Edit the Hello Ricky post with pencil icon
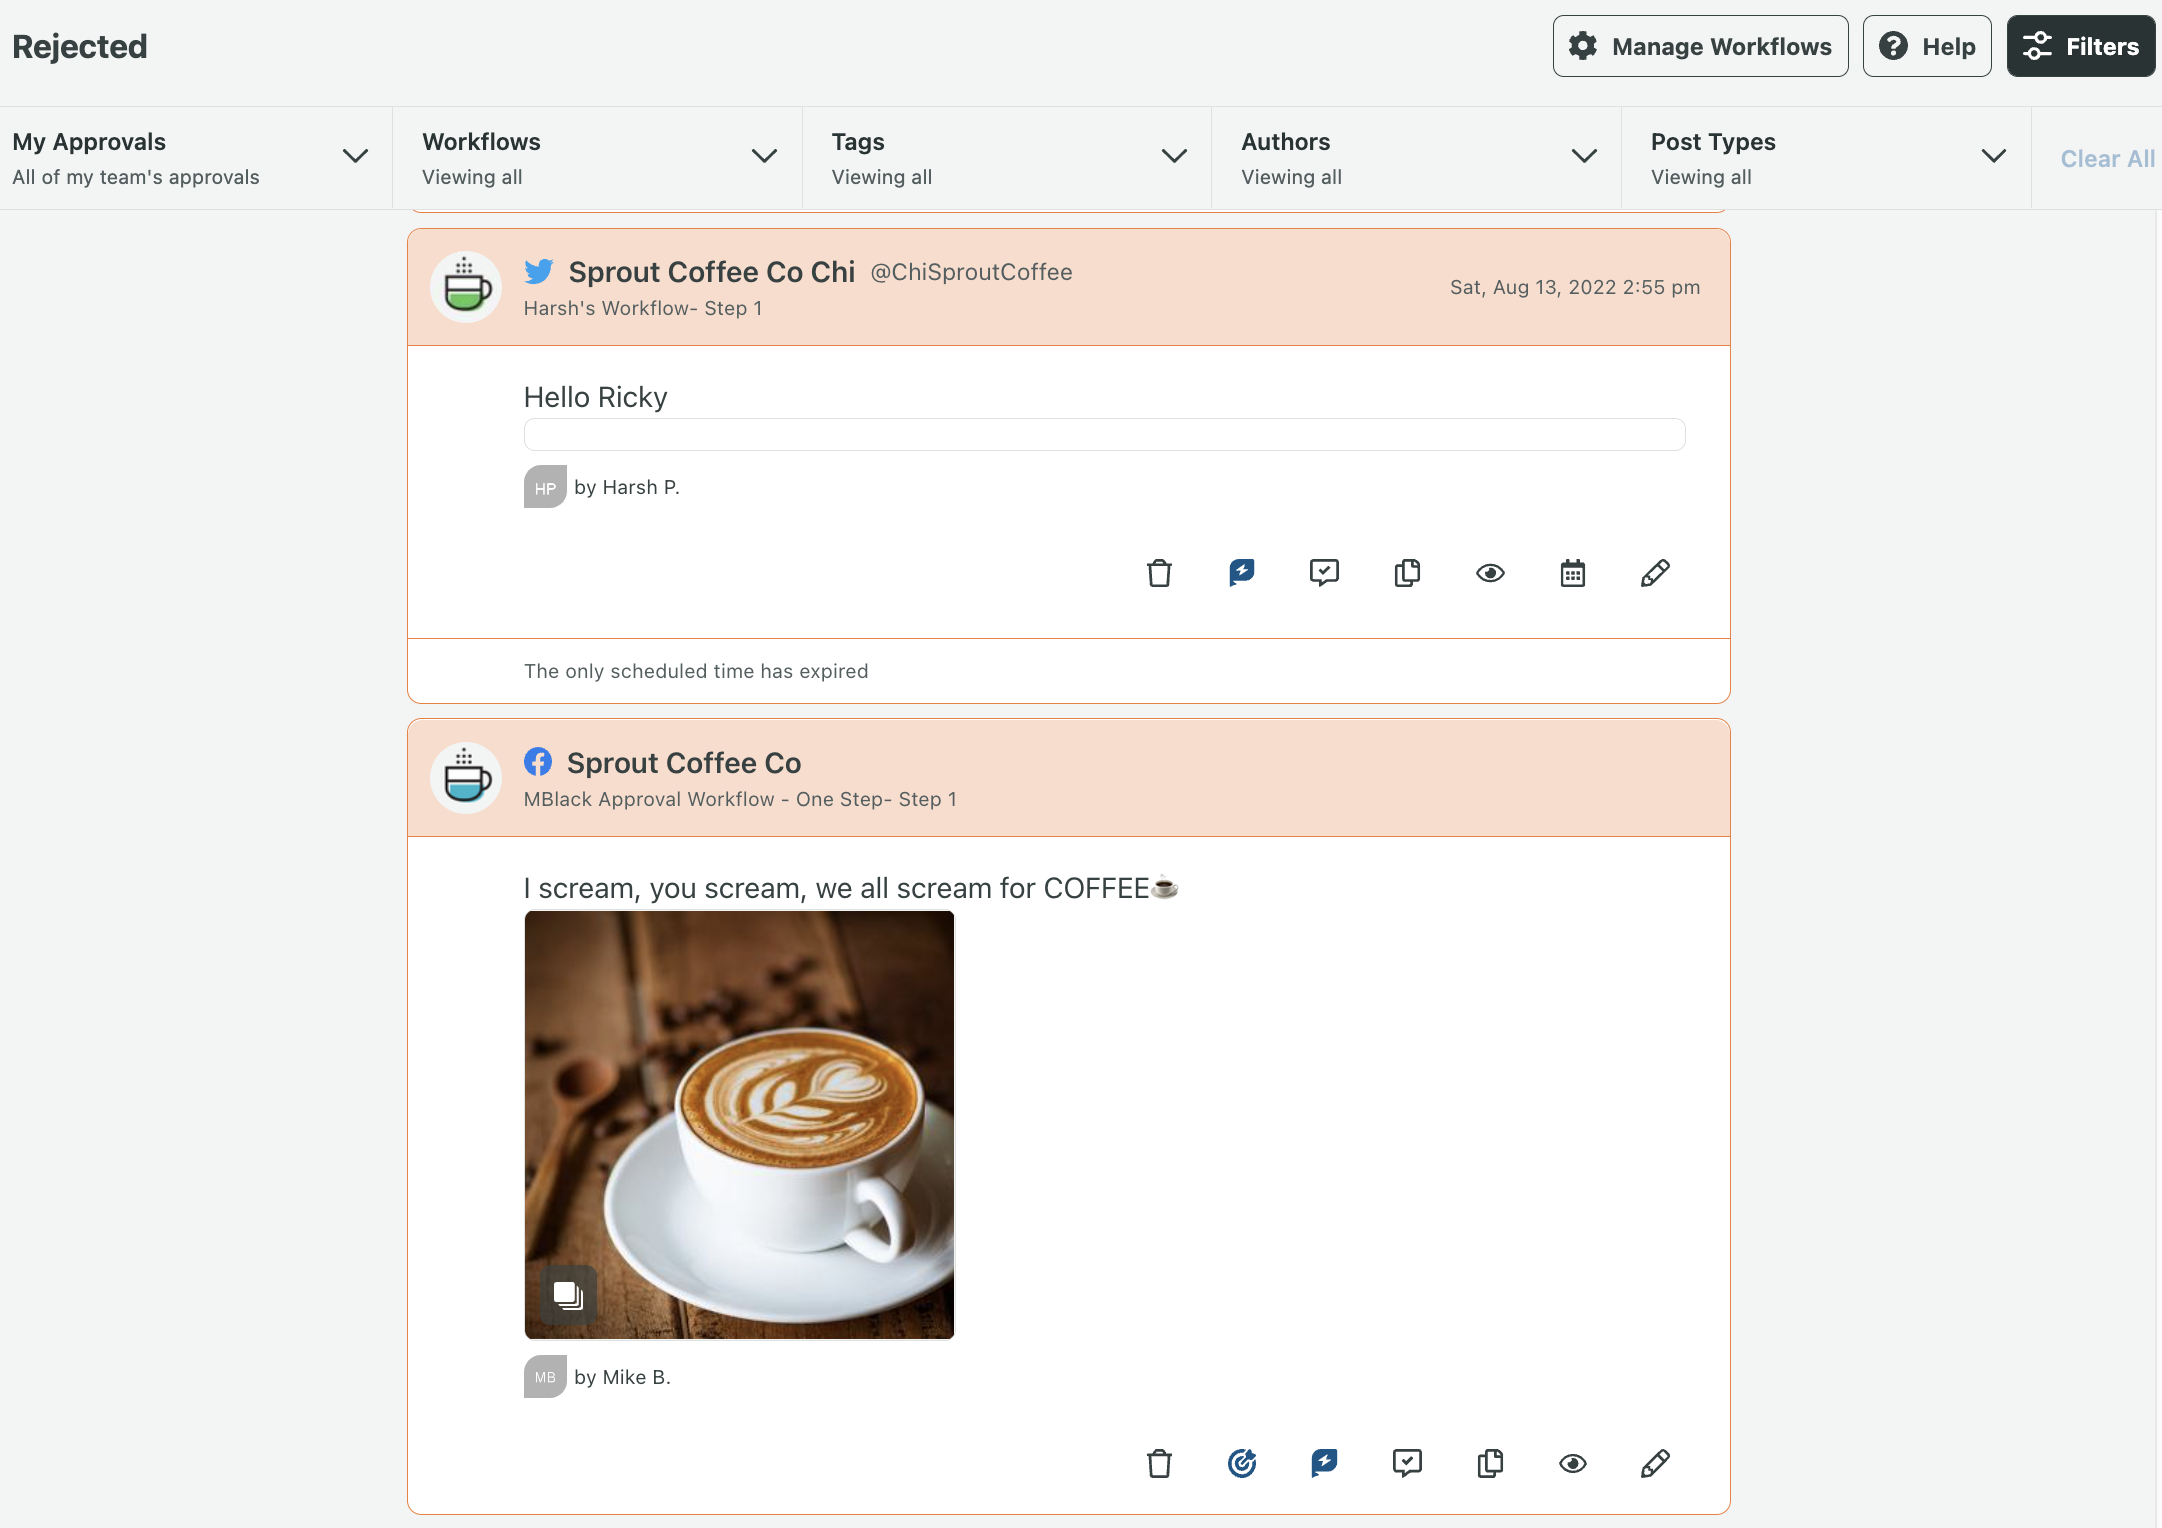This screenshot has height=1528, width=2162. pyautogui.click(x=1655, y=573)
